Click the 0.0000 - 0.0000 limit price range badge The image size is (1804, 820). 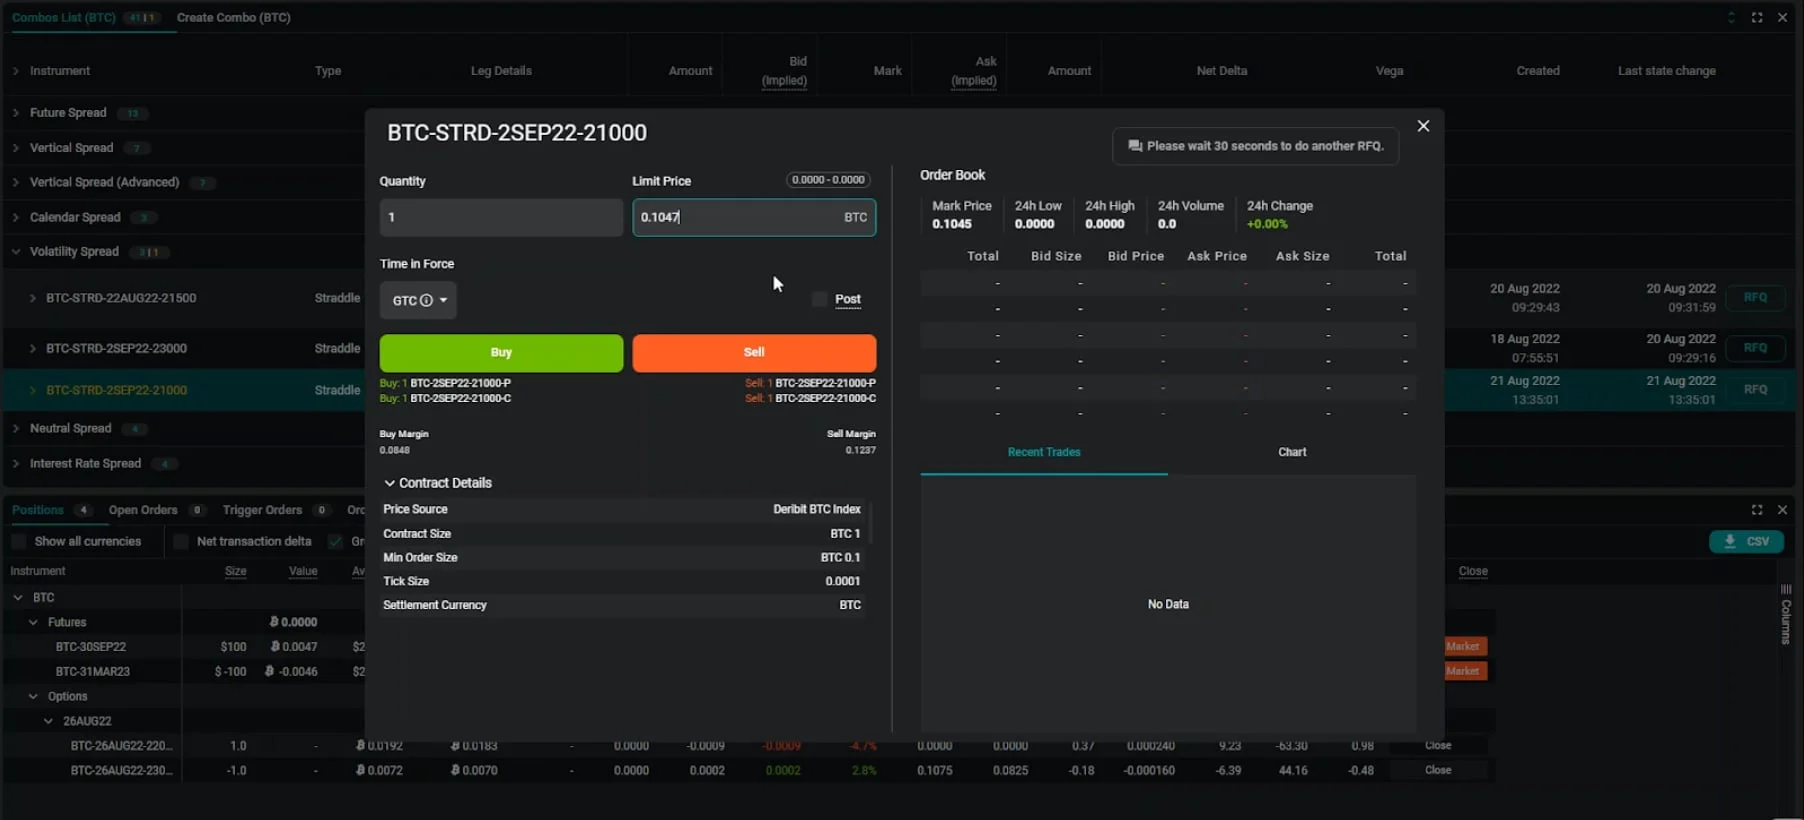click(x=828, y=180)
